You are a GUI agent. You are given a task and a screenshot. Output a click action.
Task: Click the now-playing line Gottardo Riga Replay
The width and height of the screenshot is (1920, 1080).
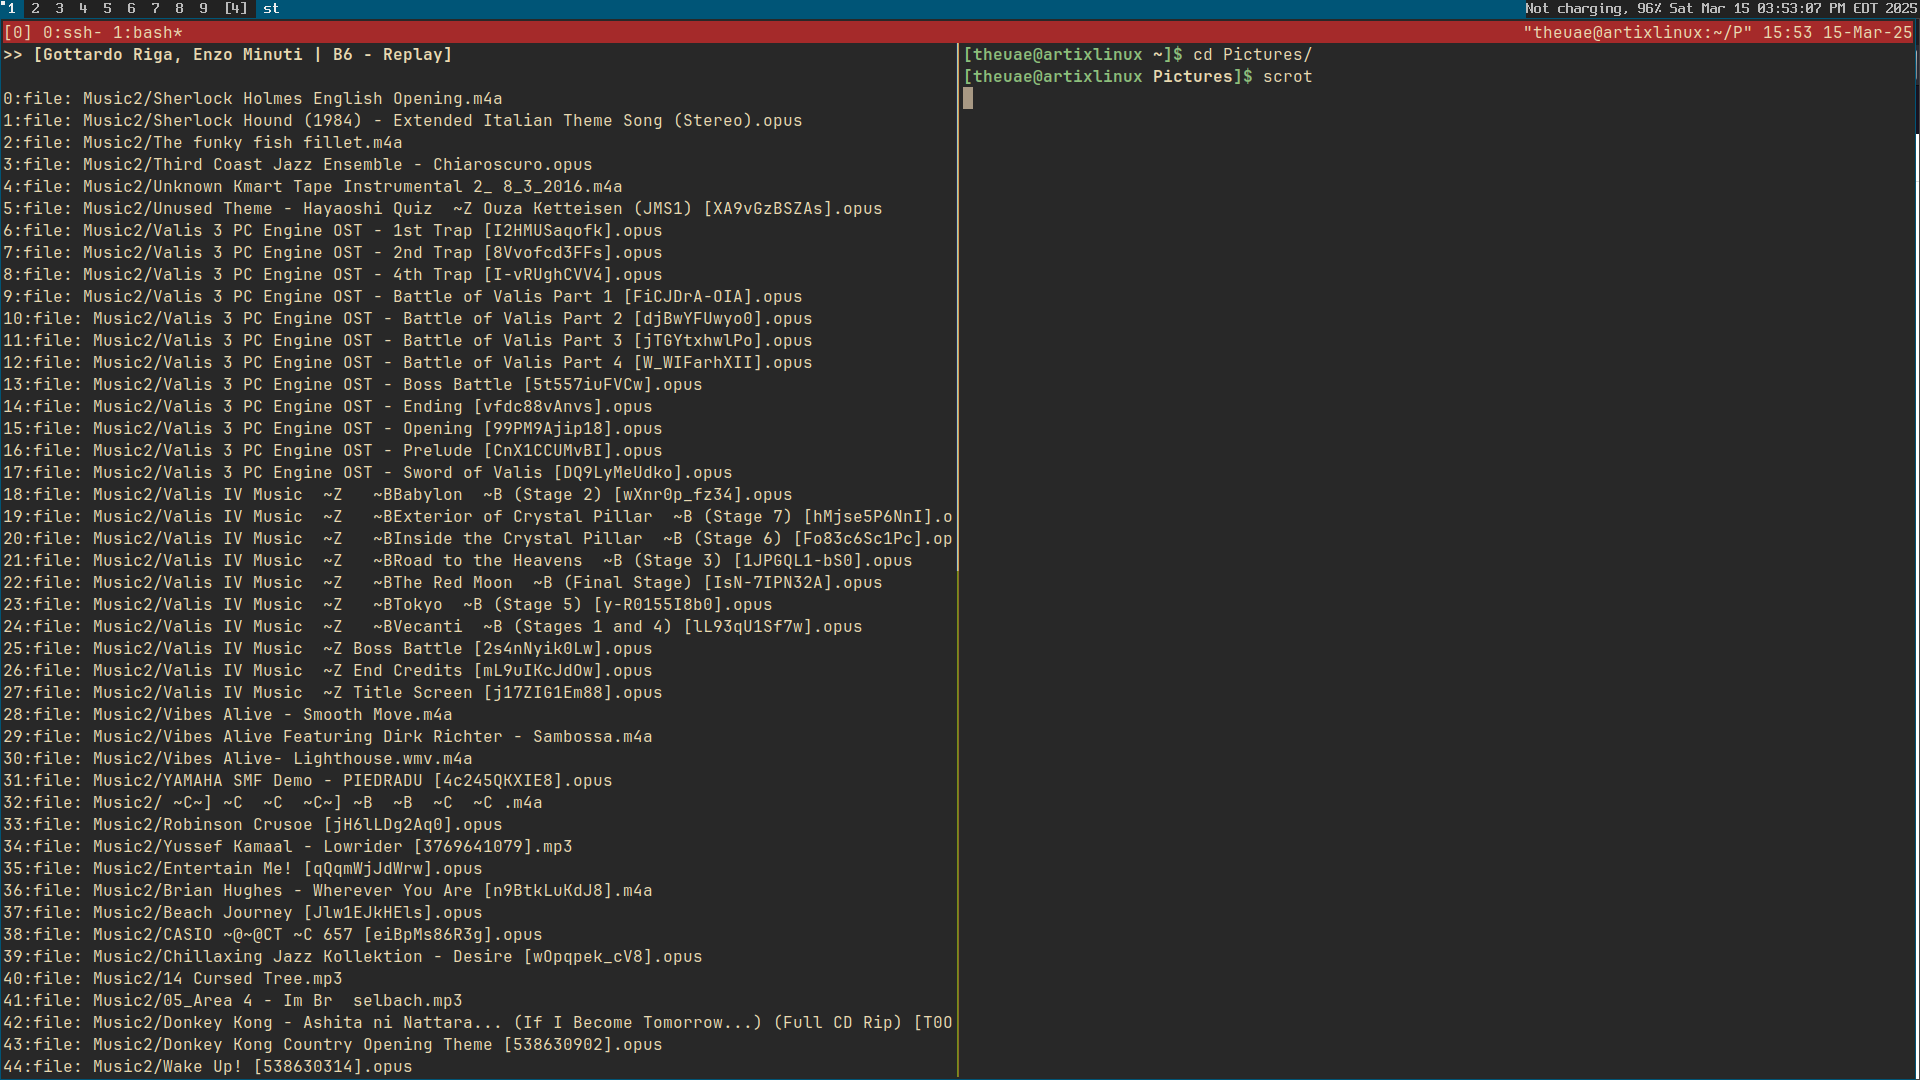tap(228, 55)
